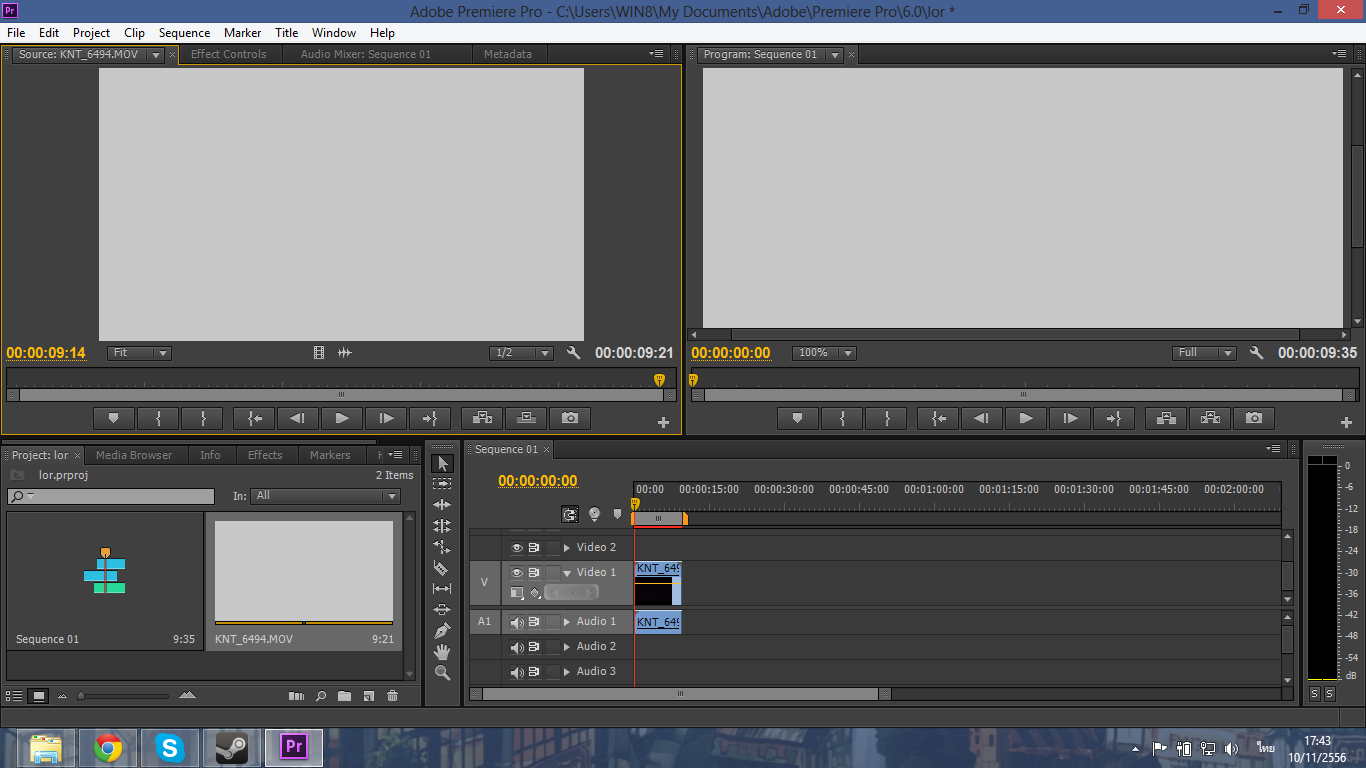Open Source monitor Fit zoom dropdown
The image size is (1366, 768).
pyautogui.click(x=139, y=353)
